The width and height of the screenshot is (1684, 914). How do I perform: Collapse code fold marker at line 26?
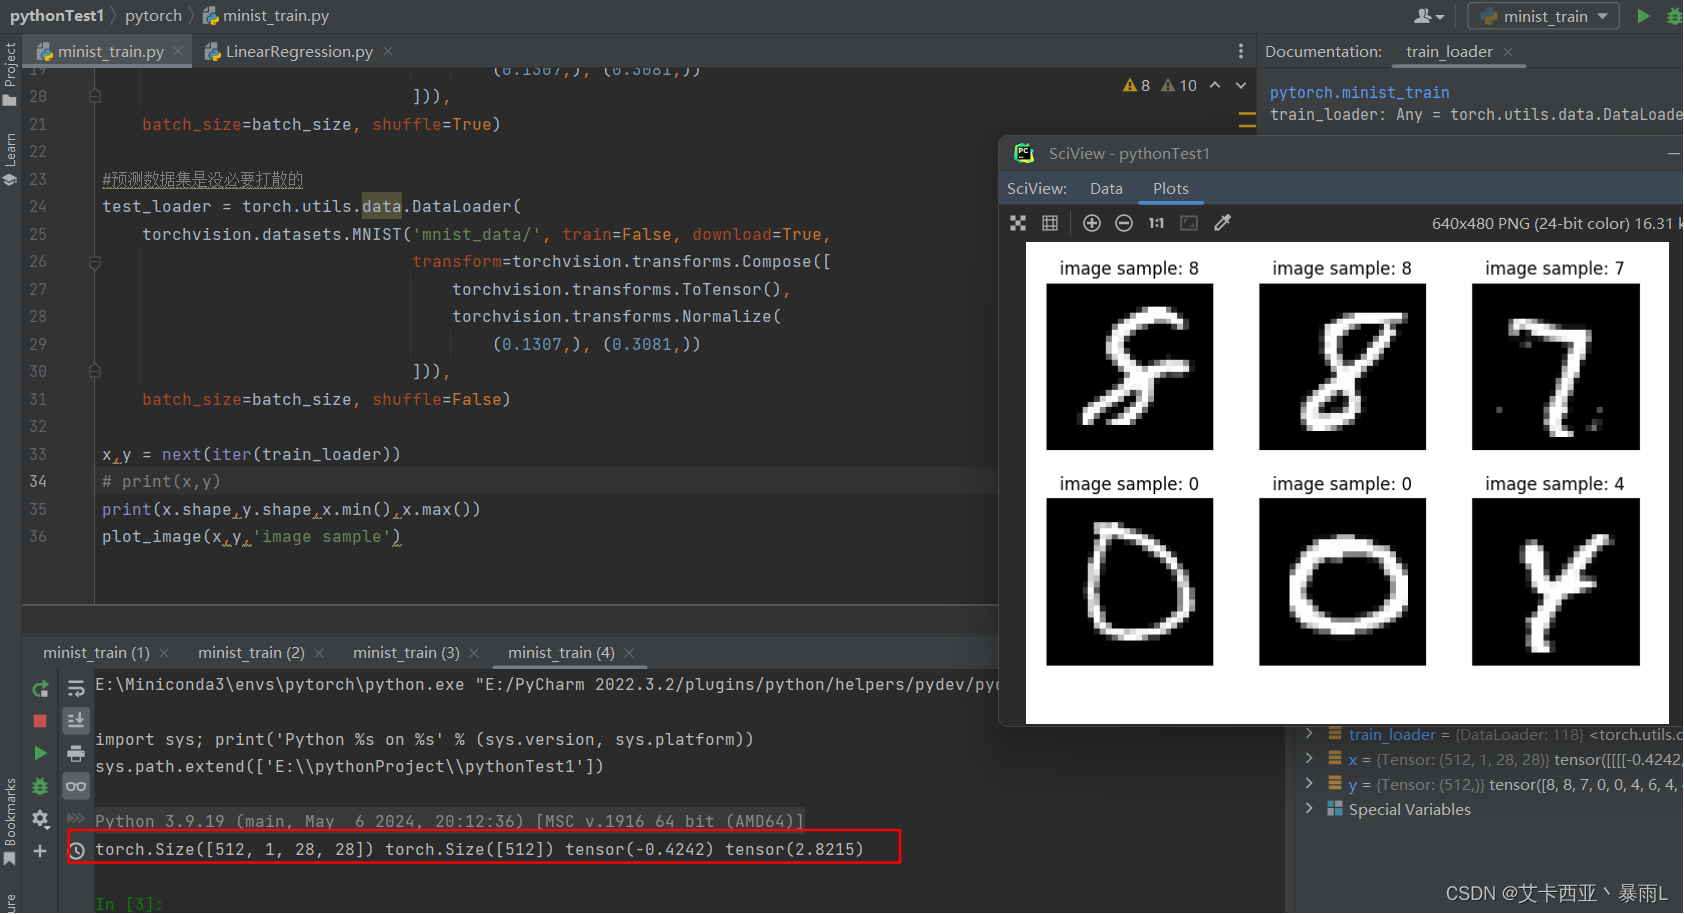point(95,262)
